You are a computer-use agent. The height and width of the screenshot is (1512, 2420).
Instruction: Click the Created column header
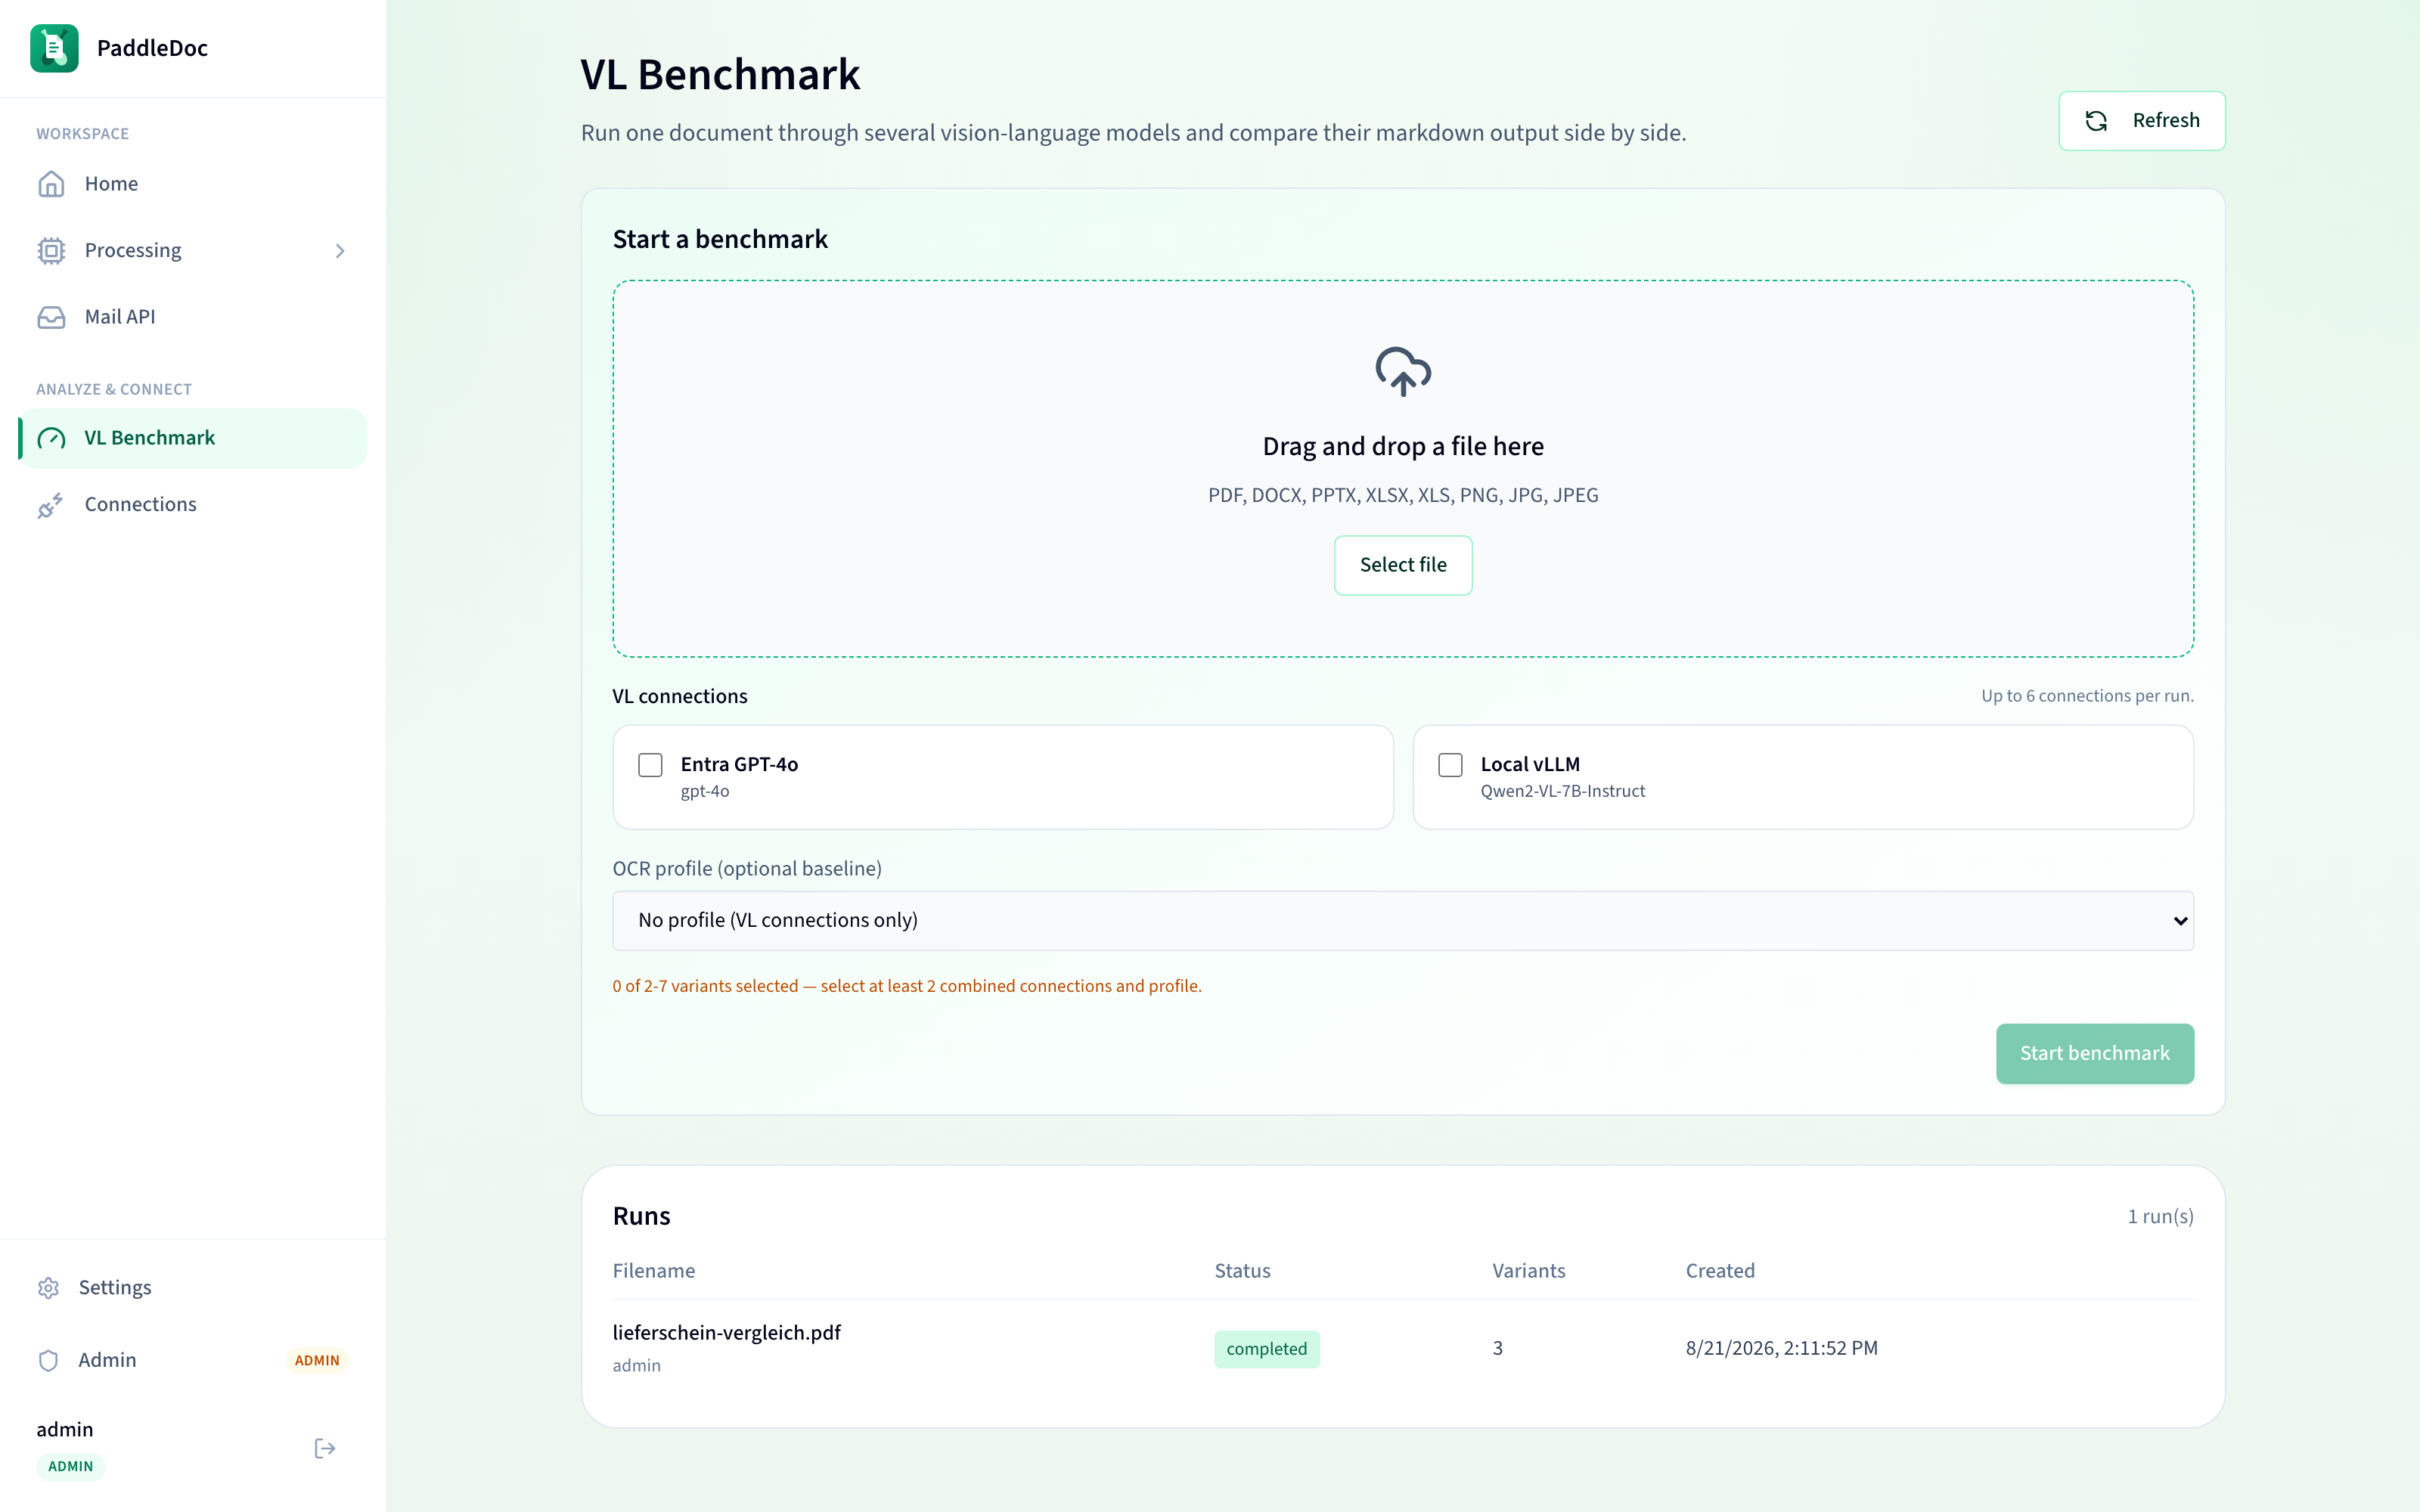[1720, 1271]
